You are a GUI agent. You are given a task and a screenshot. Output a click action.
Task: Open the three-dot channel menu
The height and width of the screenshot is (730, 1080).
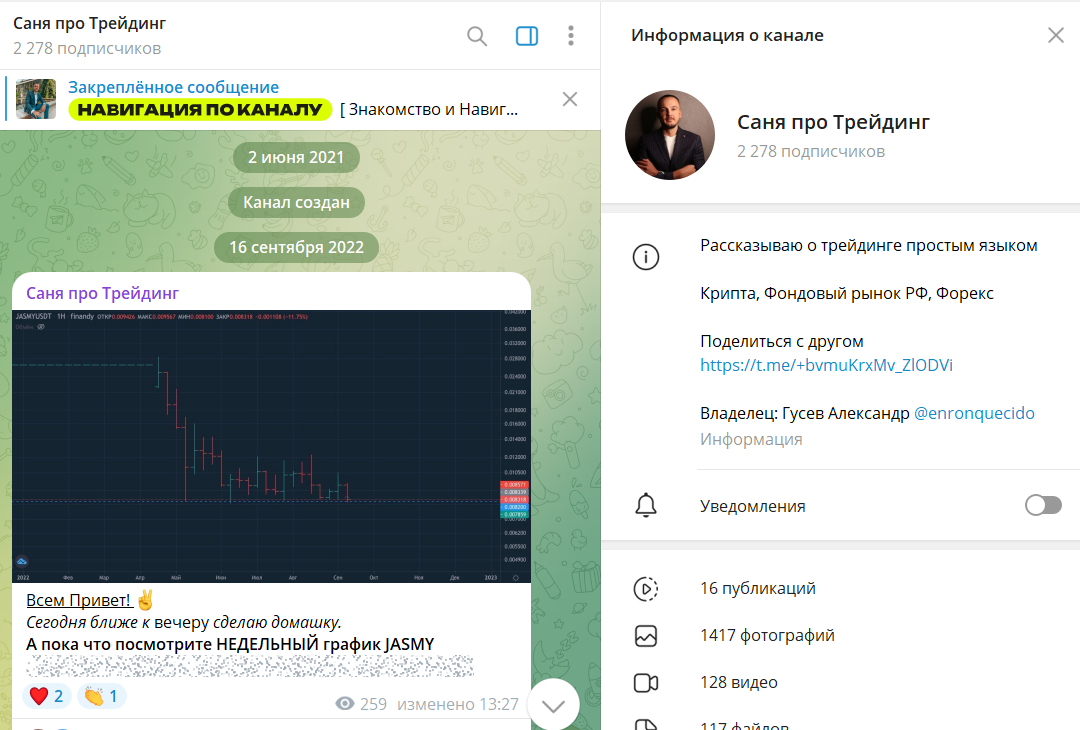coord(570,35)
